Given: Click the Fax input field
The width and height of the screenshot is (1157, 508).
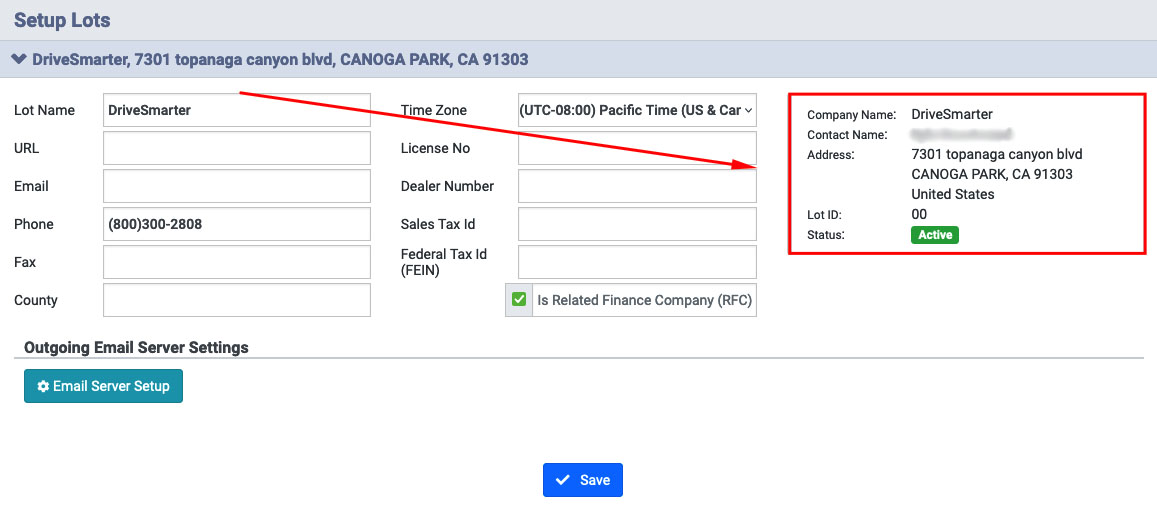Looking at the screenshot, I should click(x=236, y=262).
